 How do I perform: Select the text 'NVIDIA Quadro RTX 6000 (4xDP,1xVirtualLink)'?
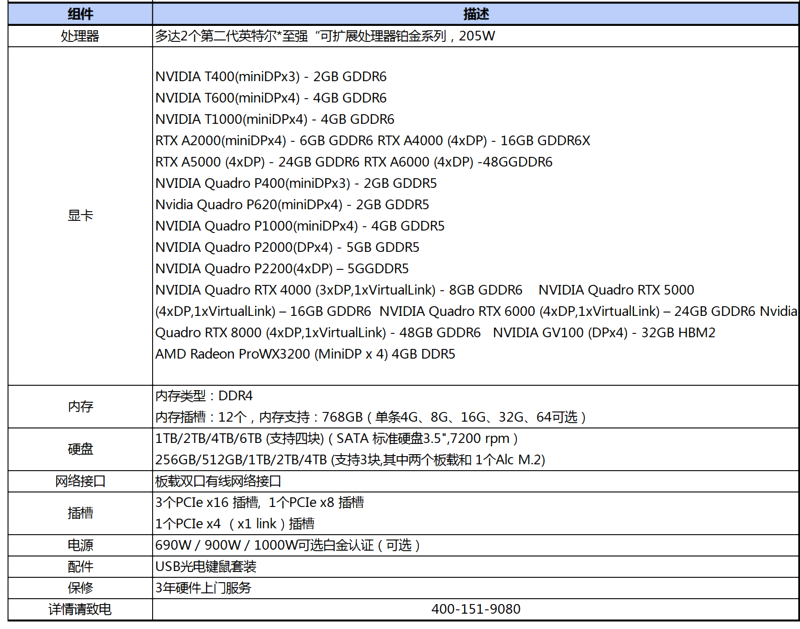pos(519,312)
